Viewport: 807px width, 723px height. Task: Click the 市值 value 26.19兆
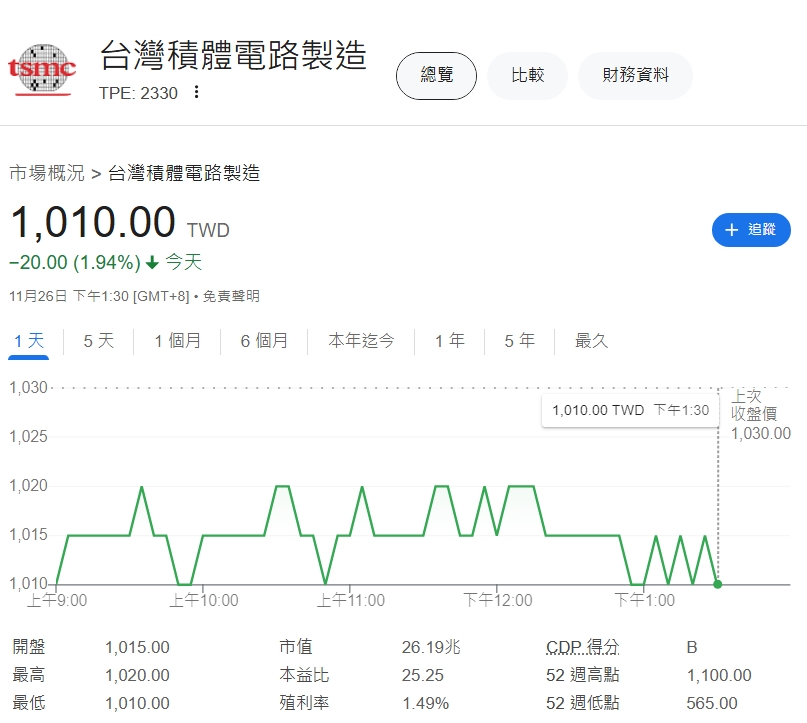(431, 647)
